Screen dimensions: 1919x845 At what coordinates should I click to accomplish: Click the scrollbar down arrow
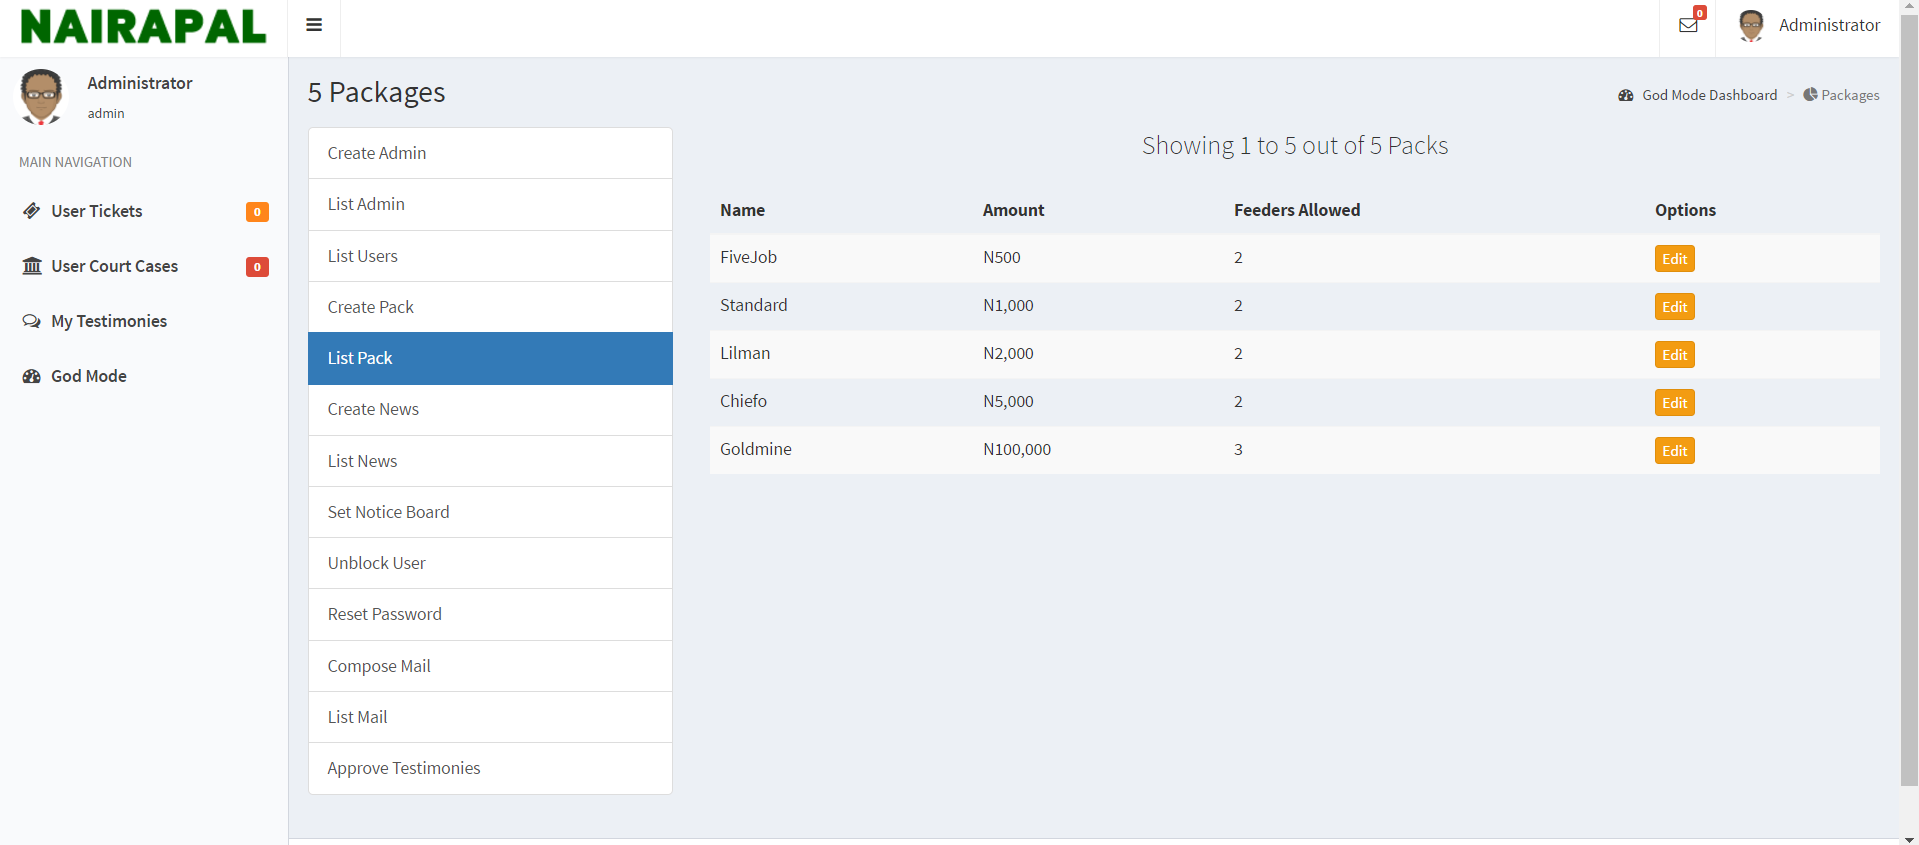coord(1909,838)
